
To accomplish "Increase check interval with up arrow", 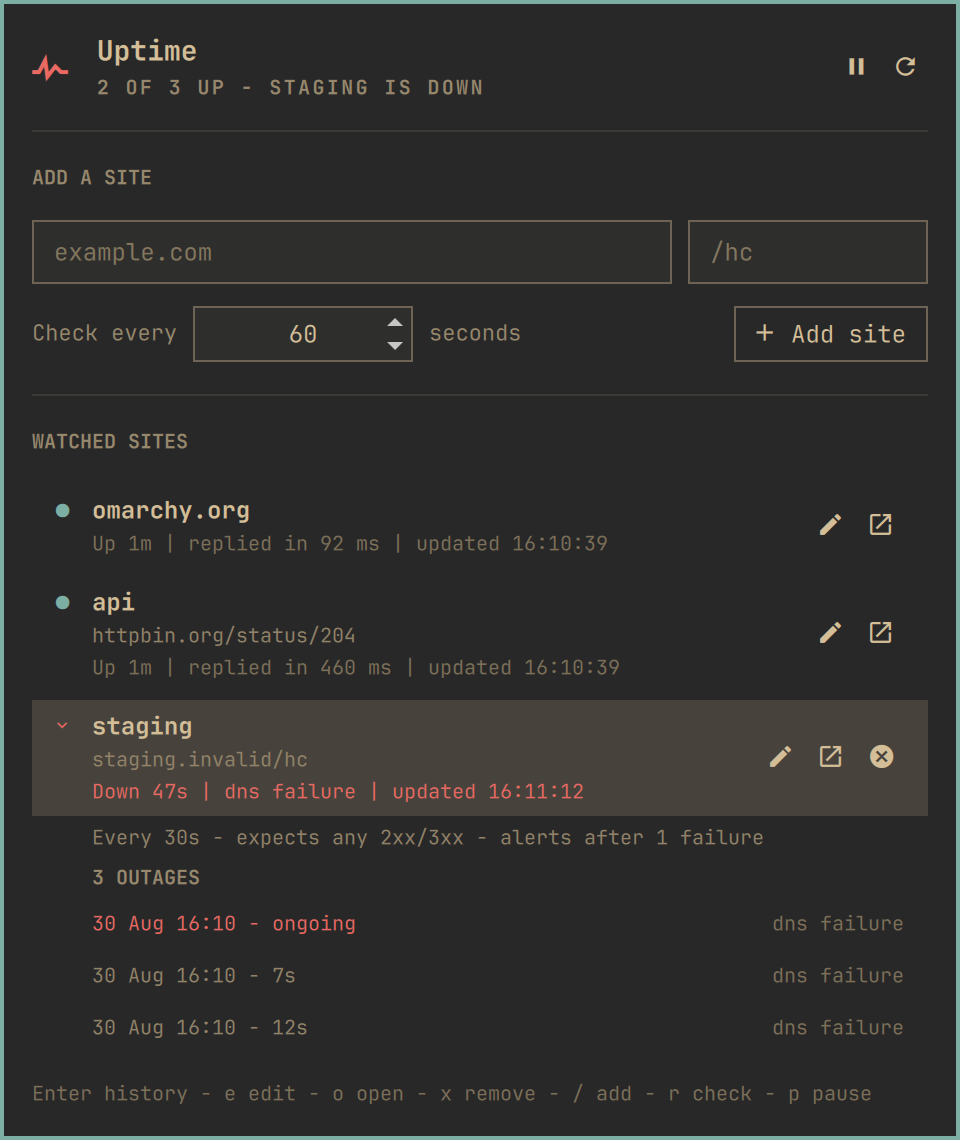I will pyautogui.click(x=395, y=323).
